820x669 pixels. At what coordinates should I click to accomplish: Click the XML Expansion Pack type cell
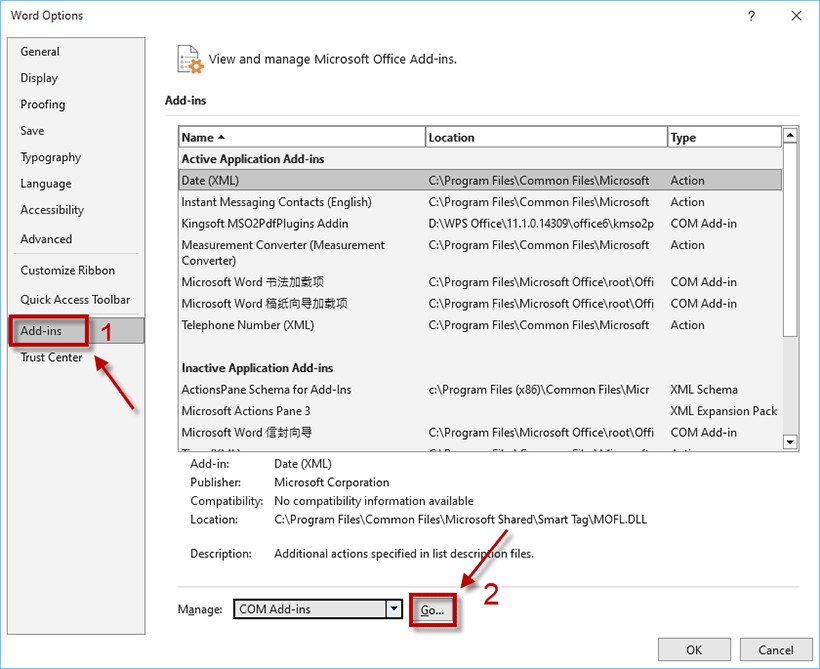(x=723, y=411)
